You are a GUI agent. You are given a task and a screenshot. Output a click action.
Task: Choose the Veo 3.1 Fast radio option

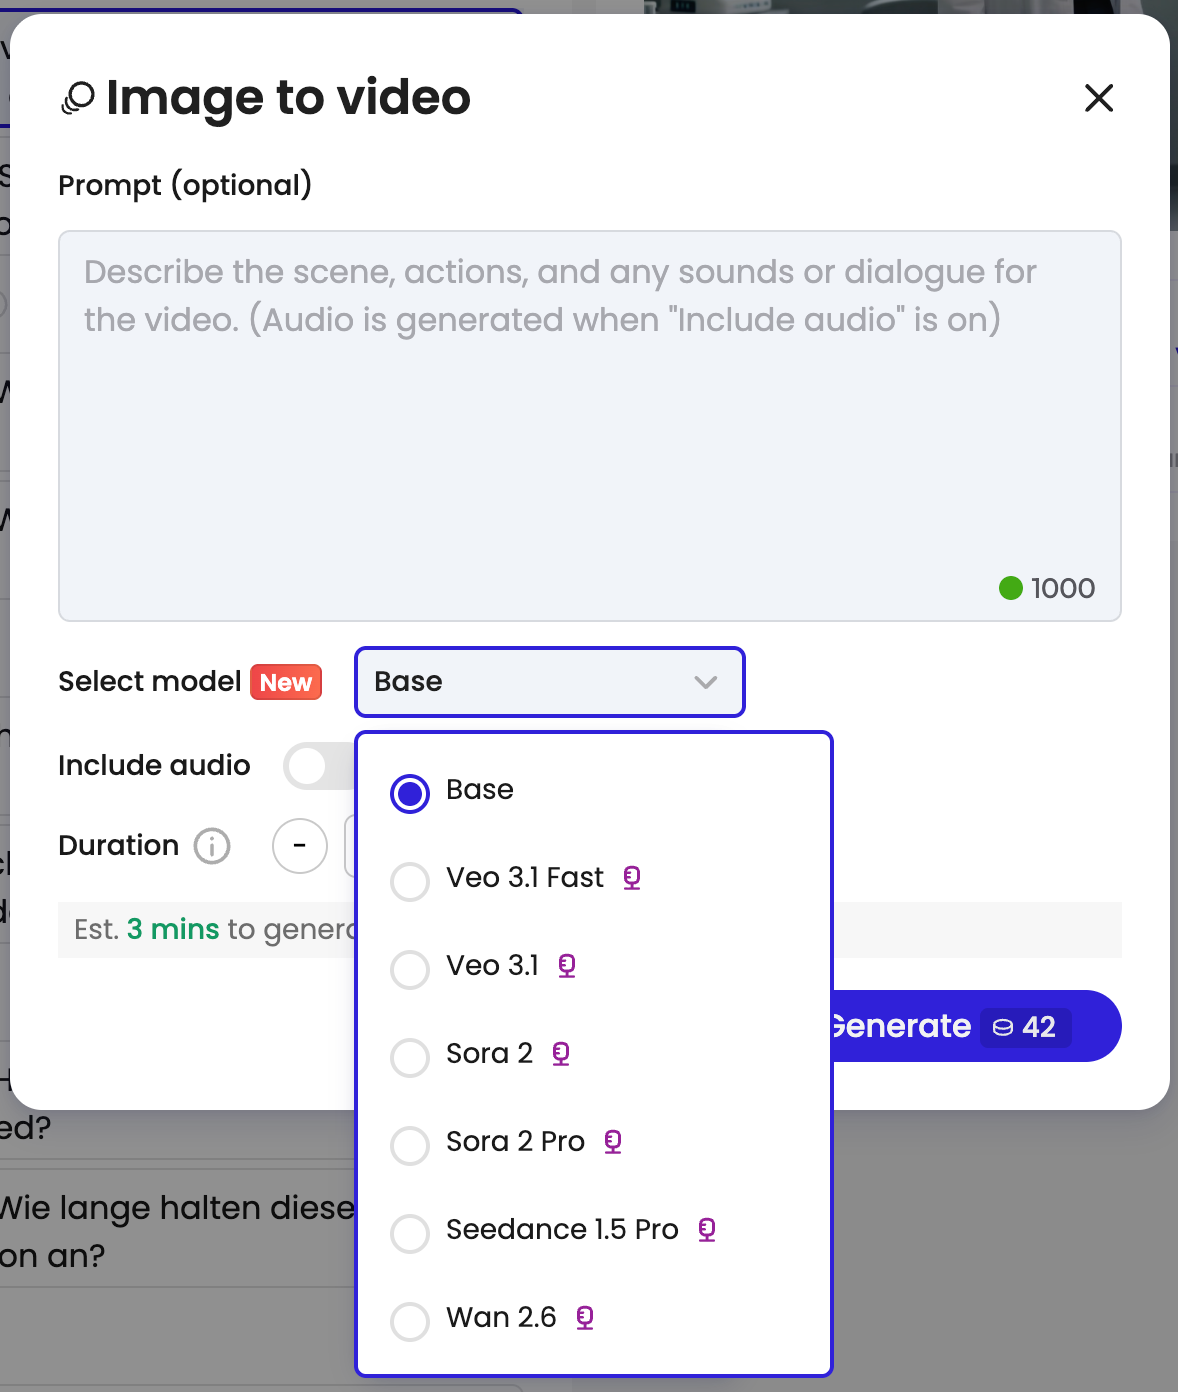coord(410,882)
